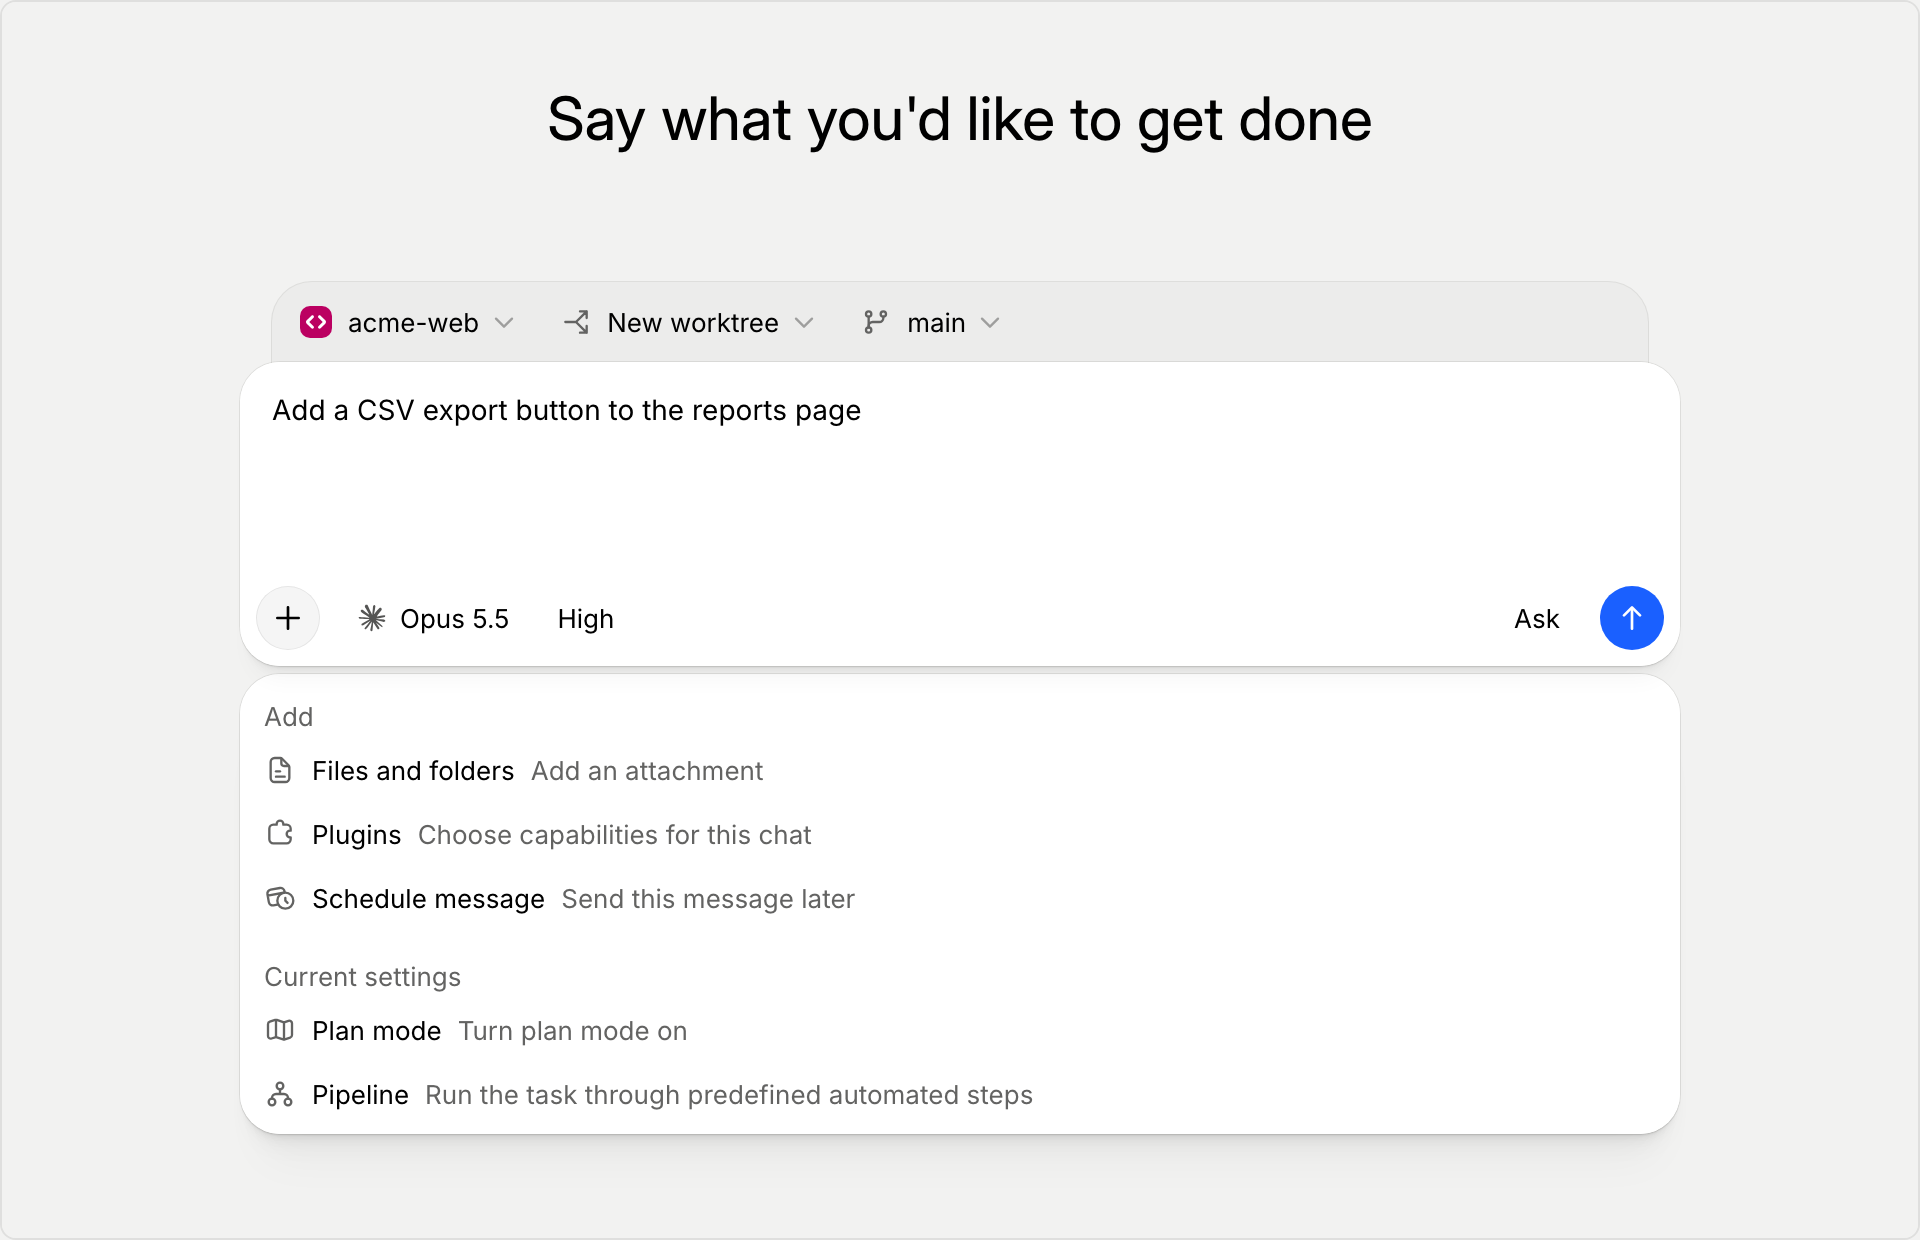Click 'Choose capabilities for this chat' text
This screenshot has width=1920, height=1240.
pyautogui.click(x=614, y=835)
